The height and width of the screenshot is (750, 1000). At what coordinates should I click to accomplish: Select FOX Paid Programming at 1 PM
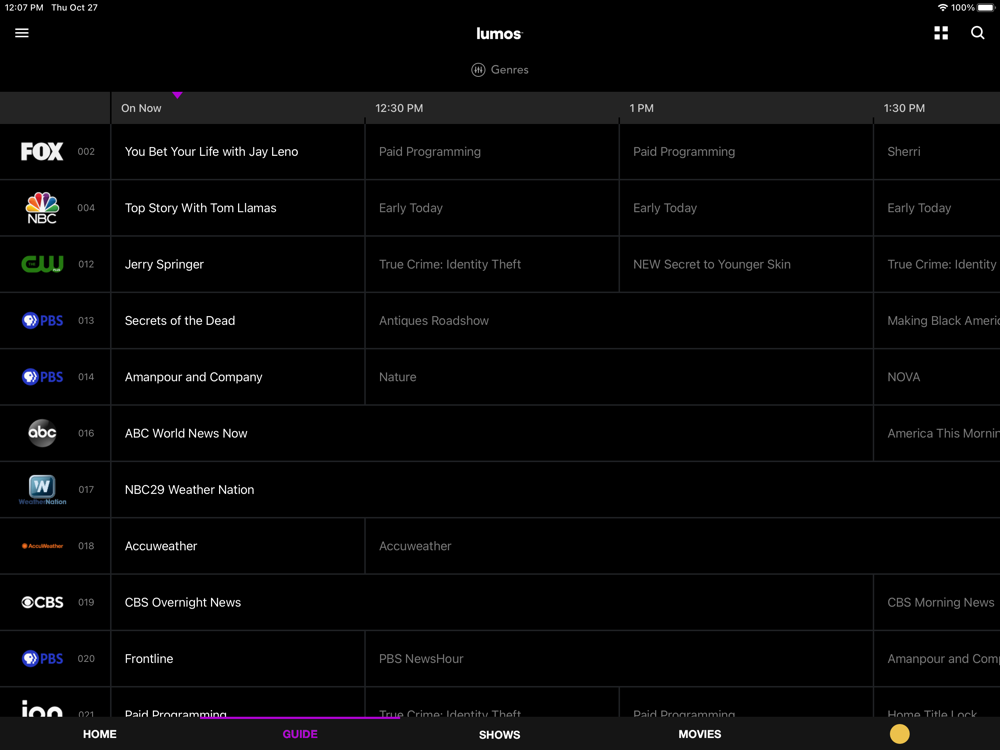click(x=746, y=151)
